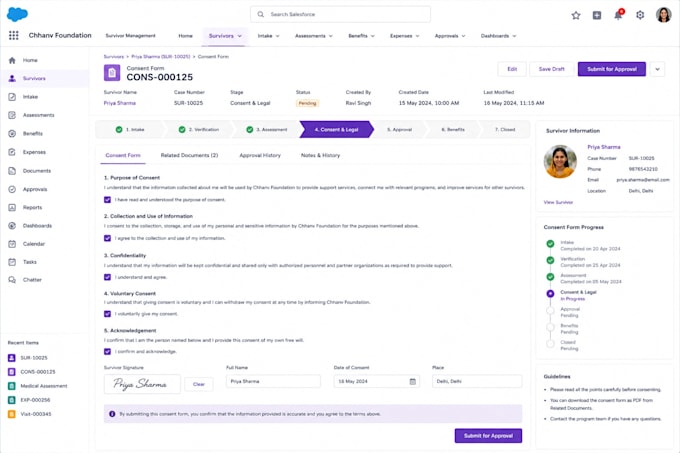Open more actions dropdown beside Submit for Approval
The height and width of the screenshot is (453, 680).
(x=657, y=69)
